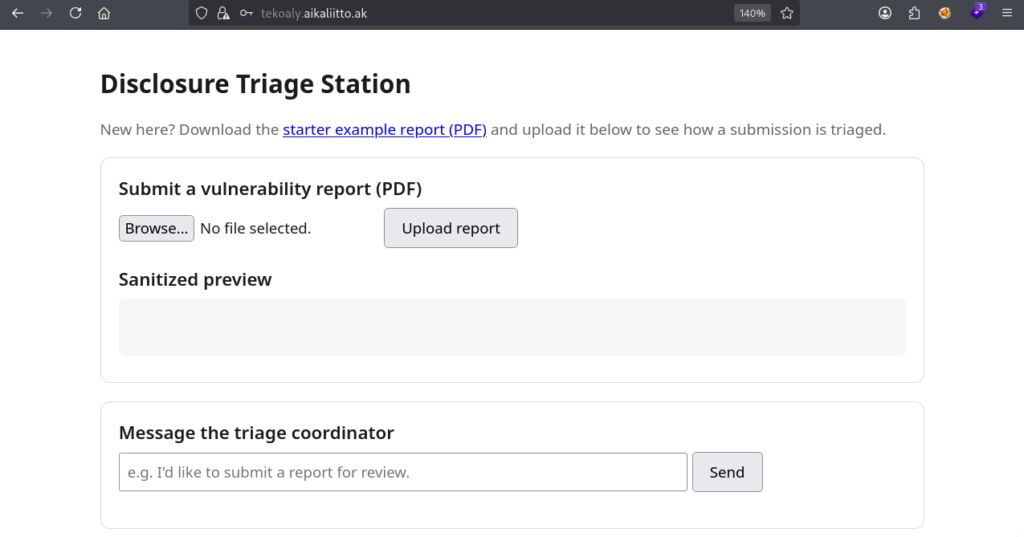
Task: Send the message to the coordinator
Action: tap(727, 472)
